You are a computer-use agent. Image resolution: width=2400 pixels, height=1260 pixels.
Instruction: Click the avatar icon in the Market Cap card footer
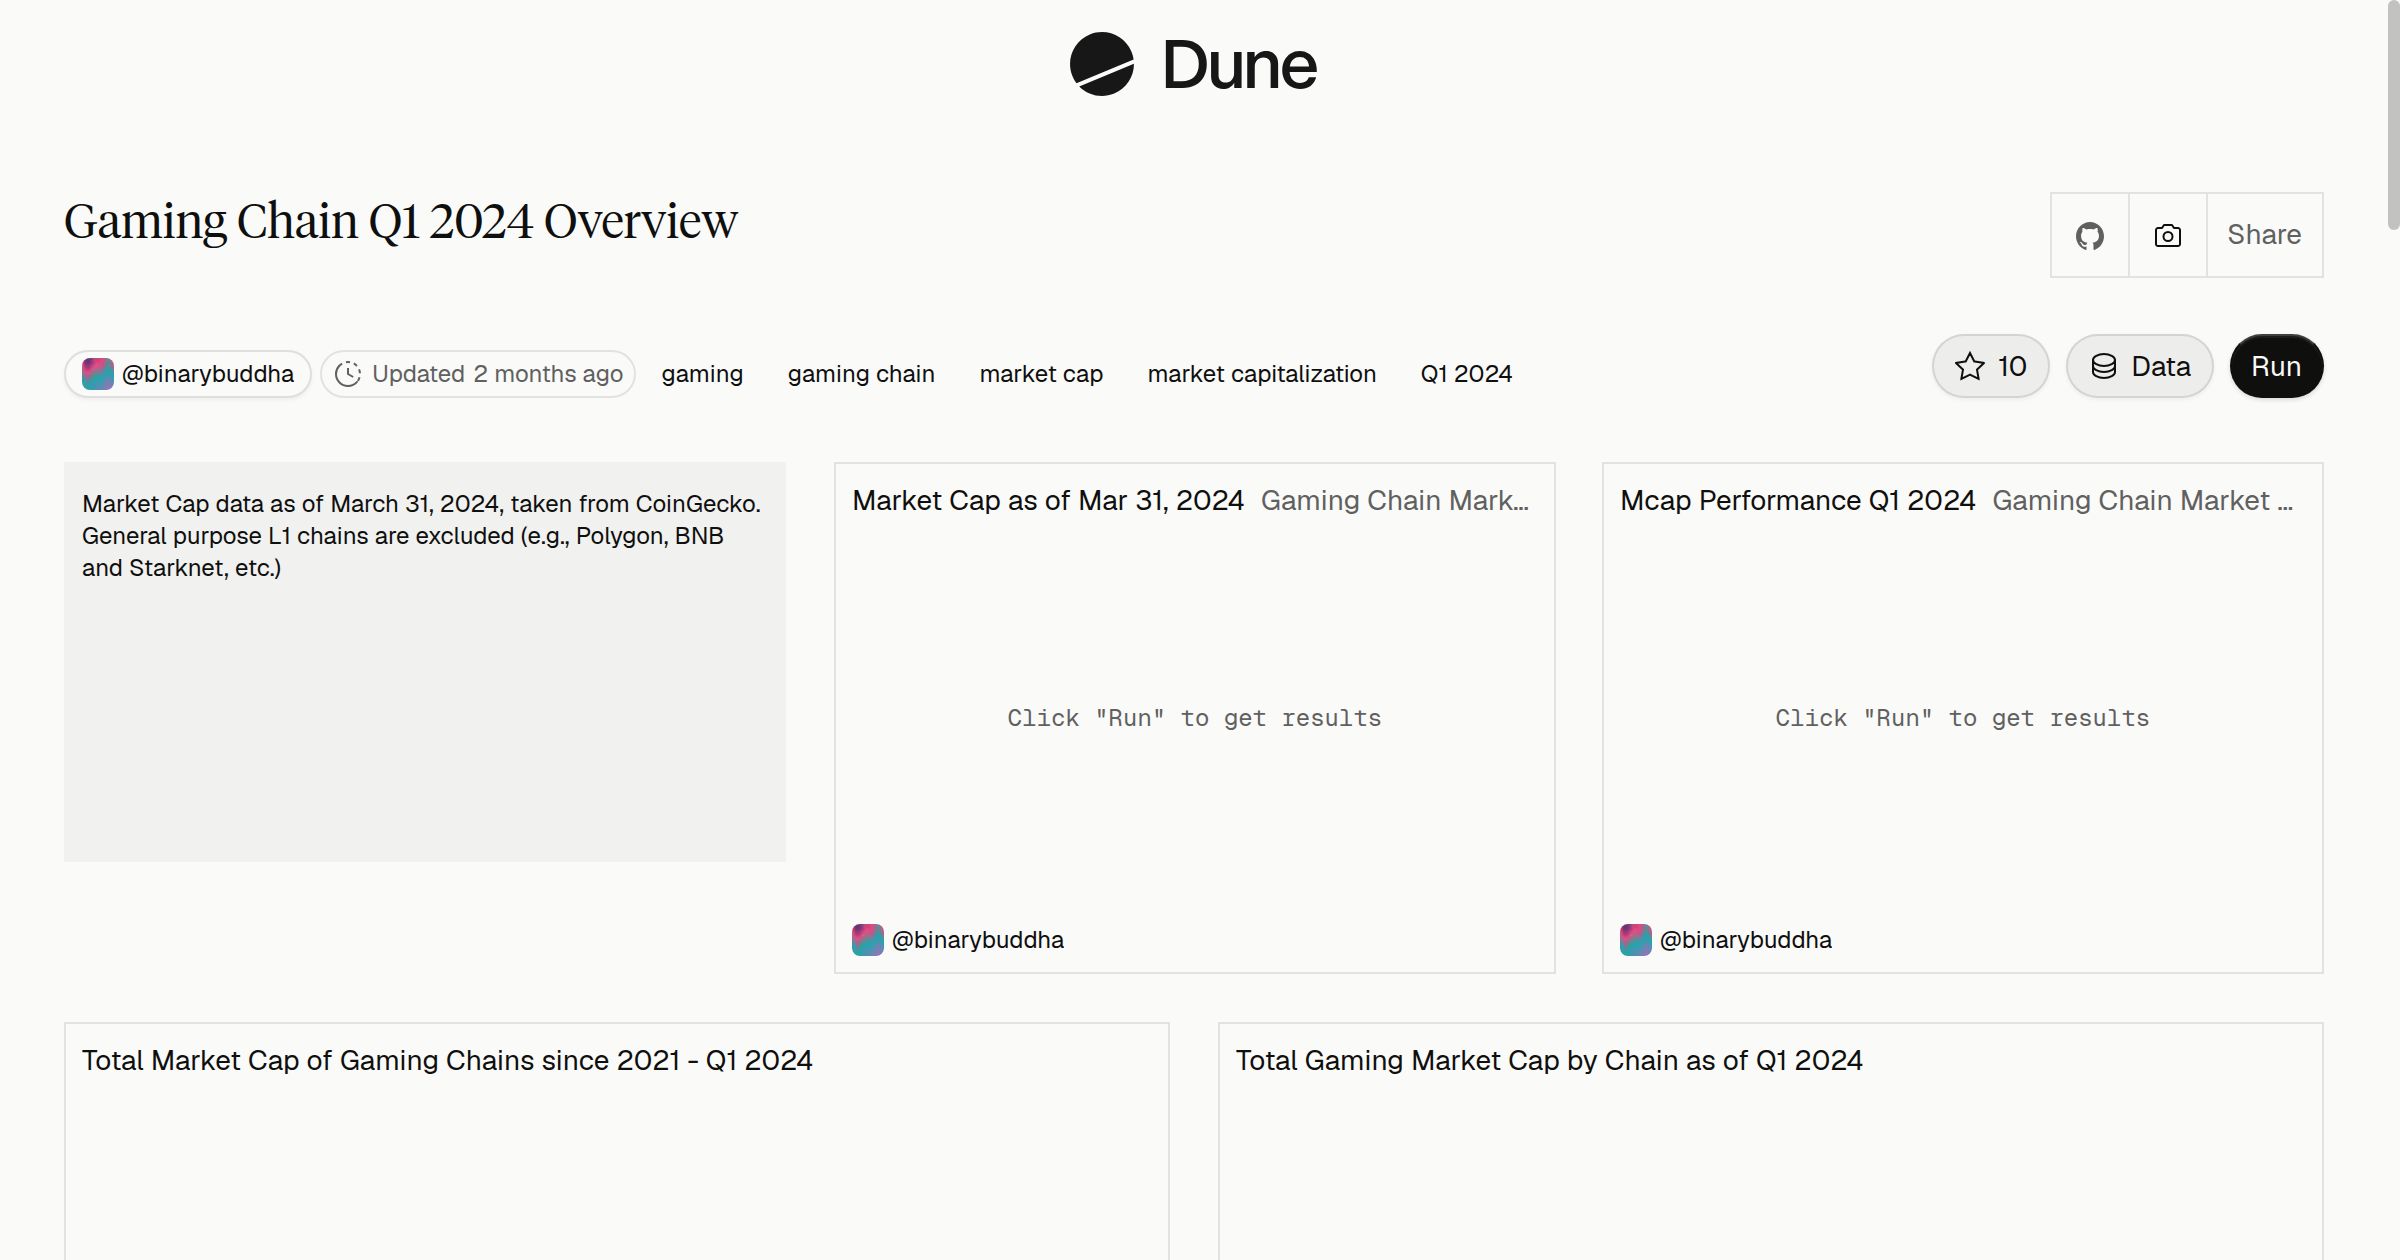click(867, 940)
